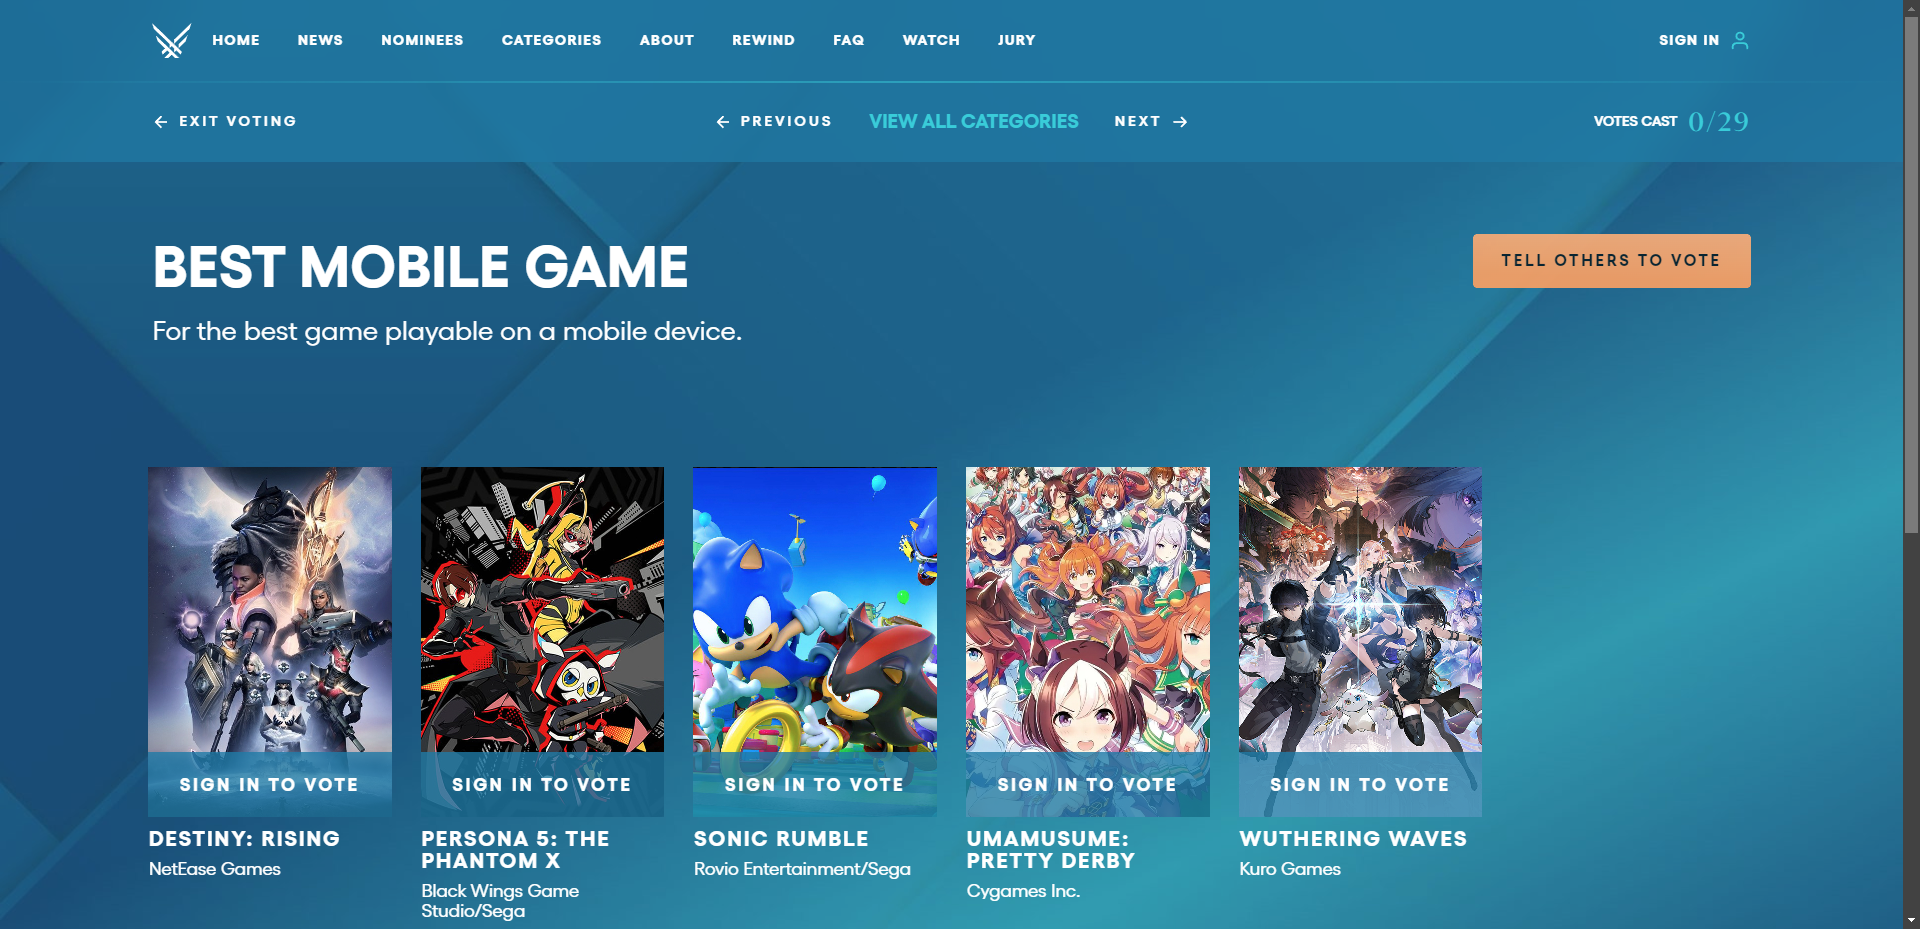Screen dimensions: 1920x929
Task: Click the Sign In link
Action: pyautogui.click(x=1689, y=40)
